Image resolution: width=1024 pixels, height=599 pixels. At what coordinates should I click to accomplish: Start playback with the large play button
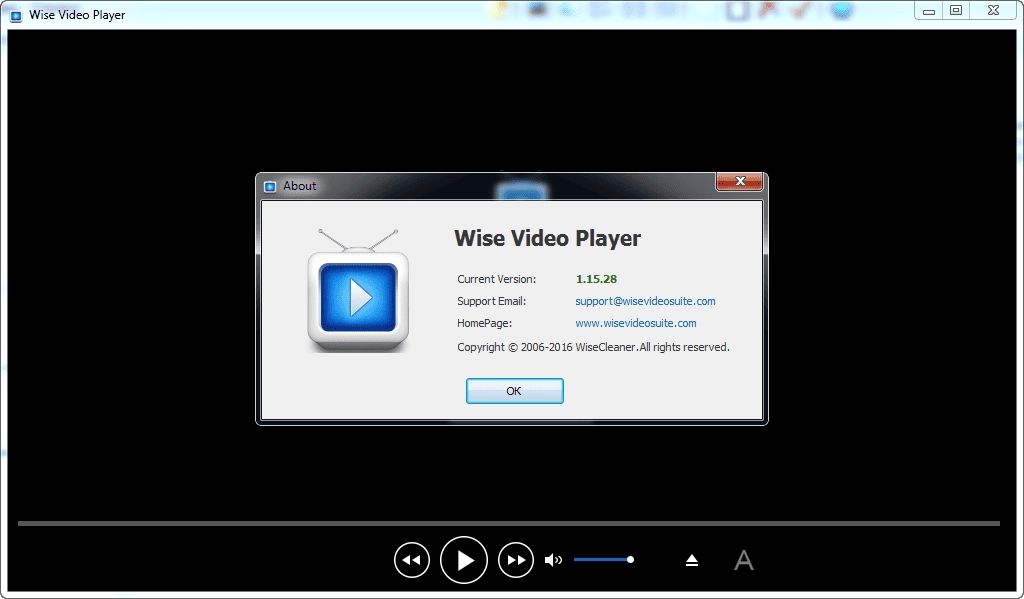464,560
